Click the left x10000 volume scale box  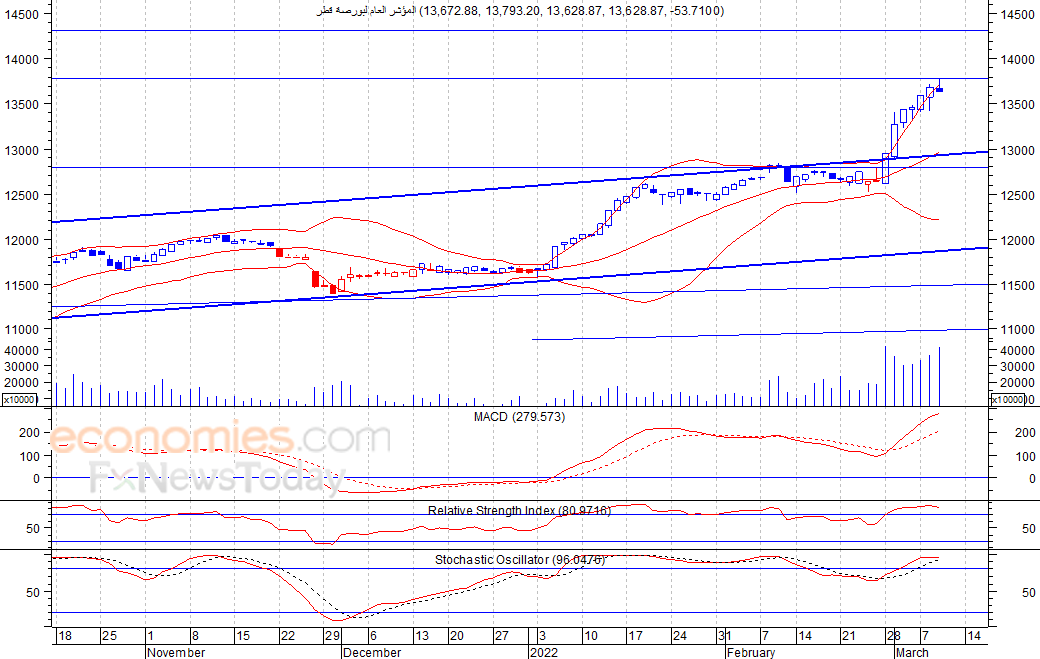[x=19, y=399]
